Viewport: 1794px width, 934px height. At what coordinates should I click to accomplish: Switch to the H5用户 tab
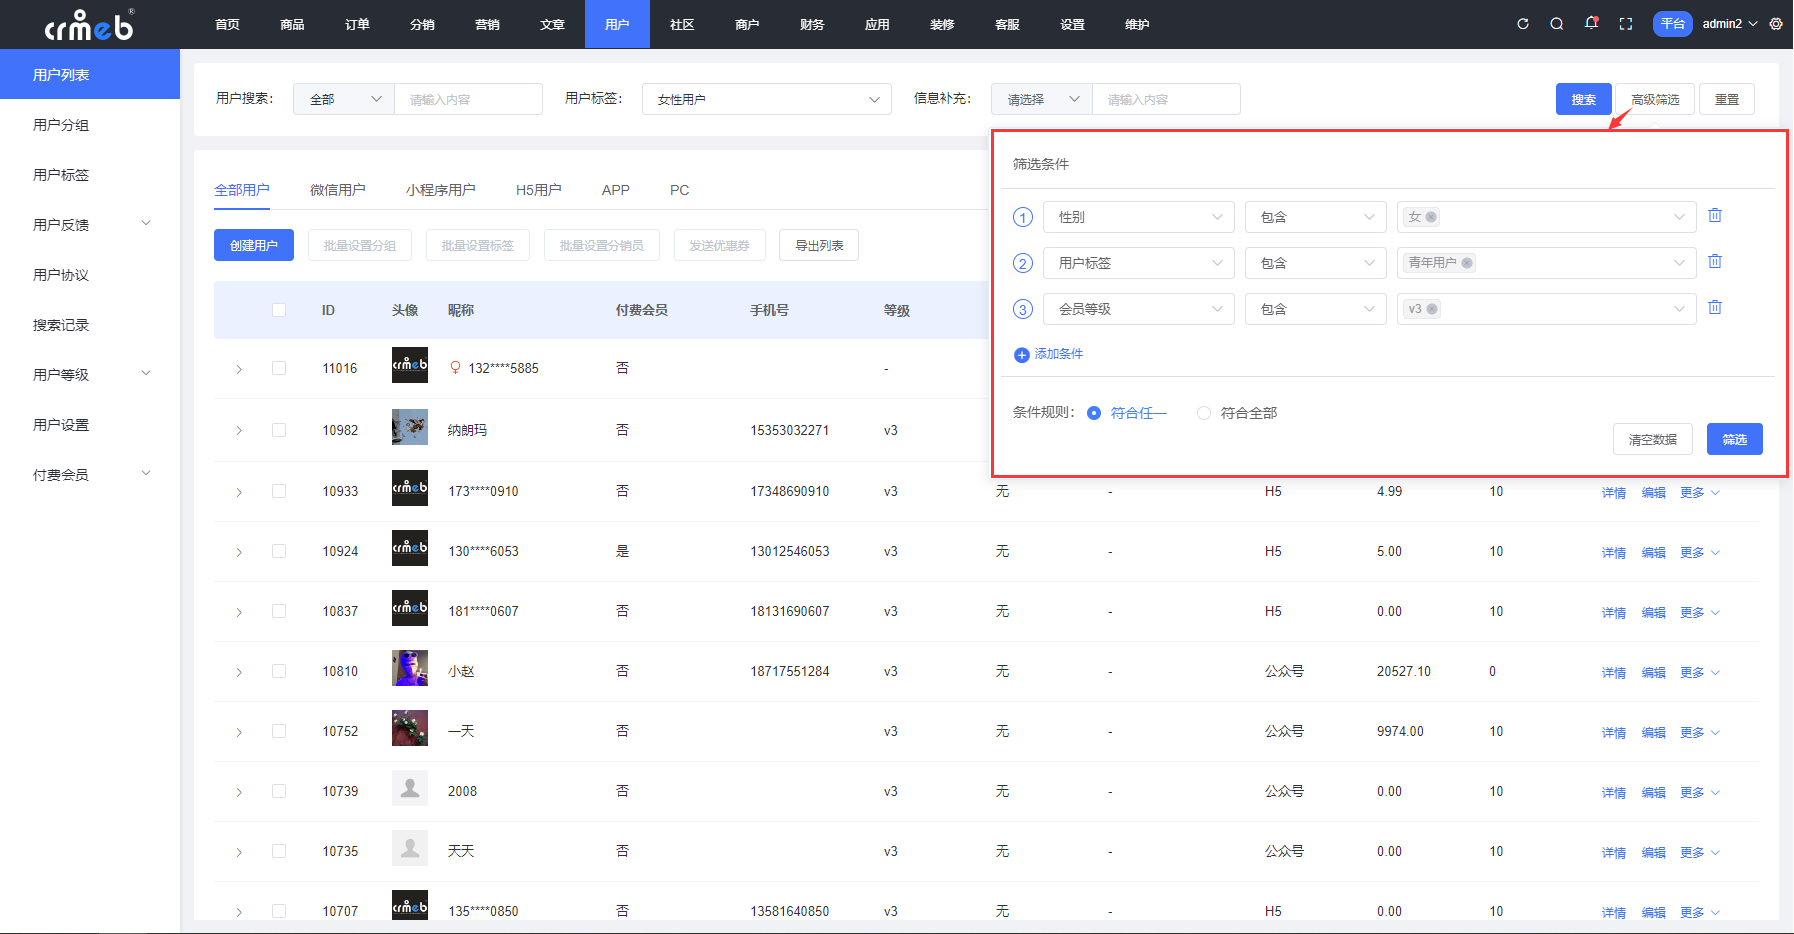(x=539, y=189)
